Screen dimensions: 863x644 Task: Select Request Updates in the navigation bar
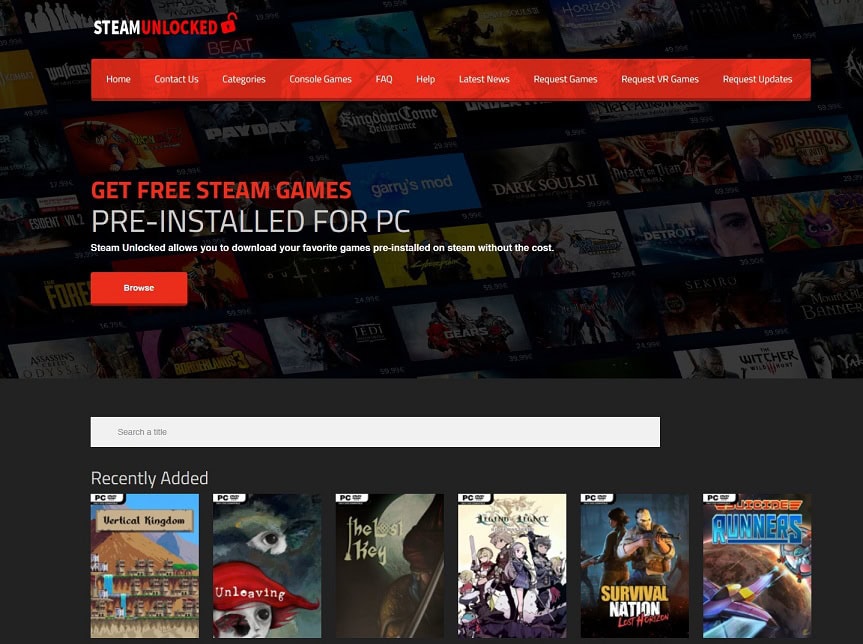(x=757, y=79)
